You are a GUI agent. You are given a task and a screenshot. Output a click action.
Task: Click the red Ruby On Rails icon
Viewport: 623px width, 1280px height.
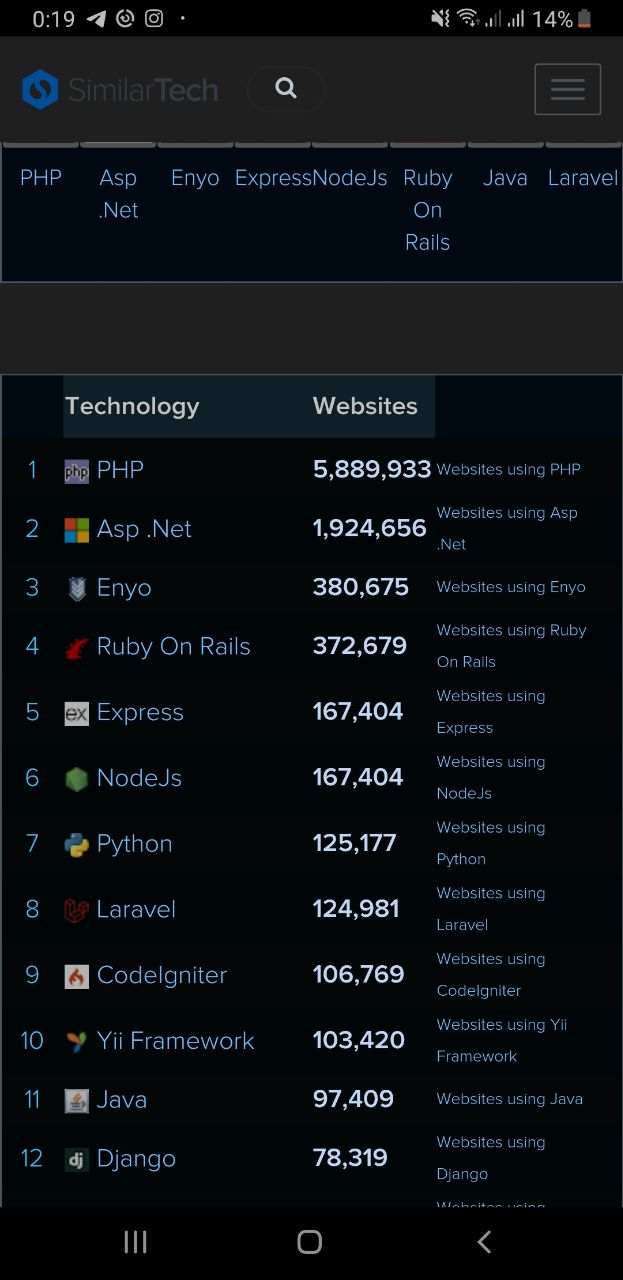point(77,648)
